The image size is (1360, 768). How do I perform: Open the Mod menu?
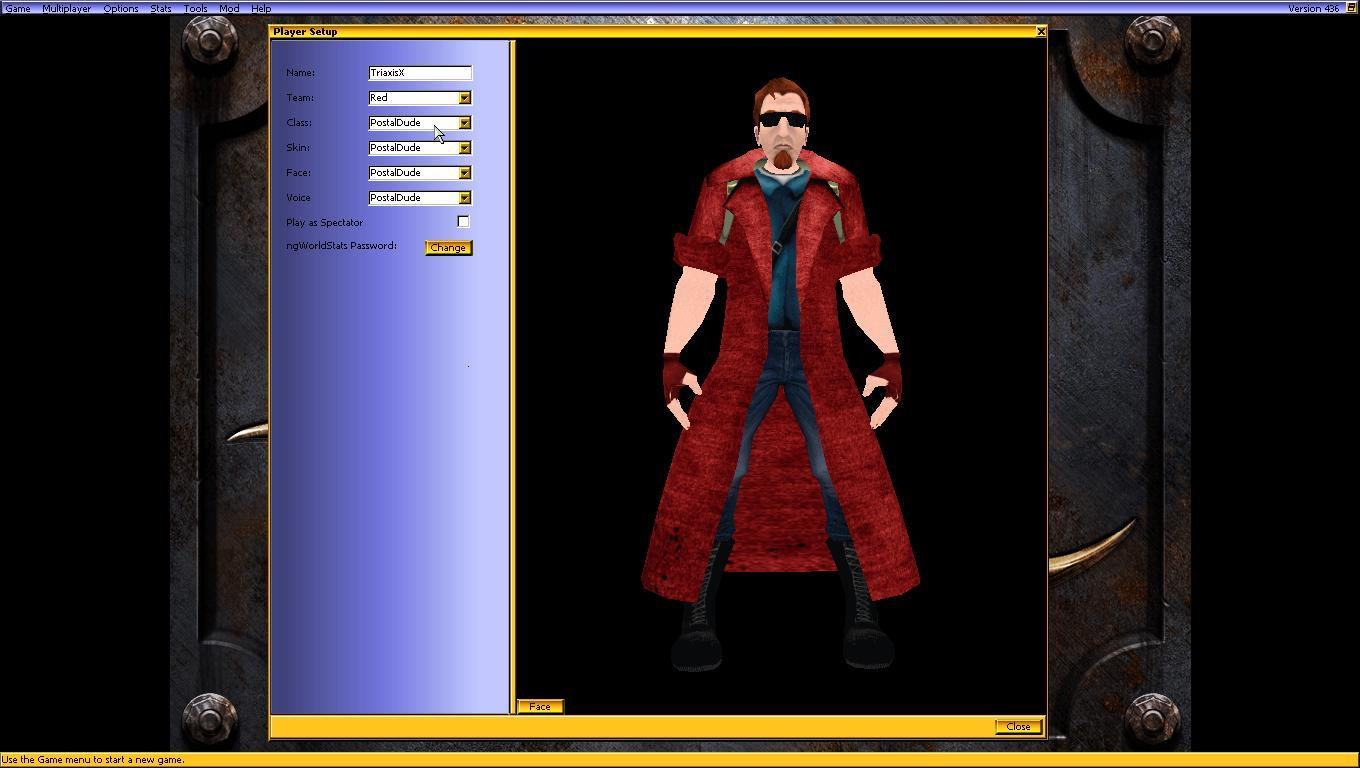tap(228, 8)
